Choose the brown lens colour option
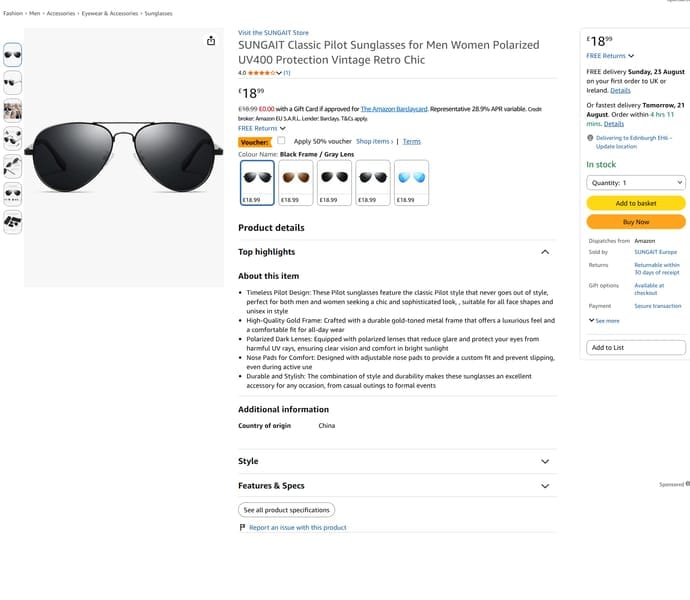 (296, 183)
